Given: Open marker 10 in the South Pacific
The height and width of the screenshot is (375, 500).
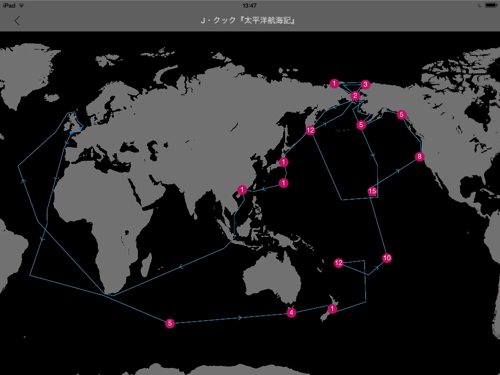Looking at the screenshot, I should tap(387, 258).
